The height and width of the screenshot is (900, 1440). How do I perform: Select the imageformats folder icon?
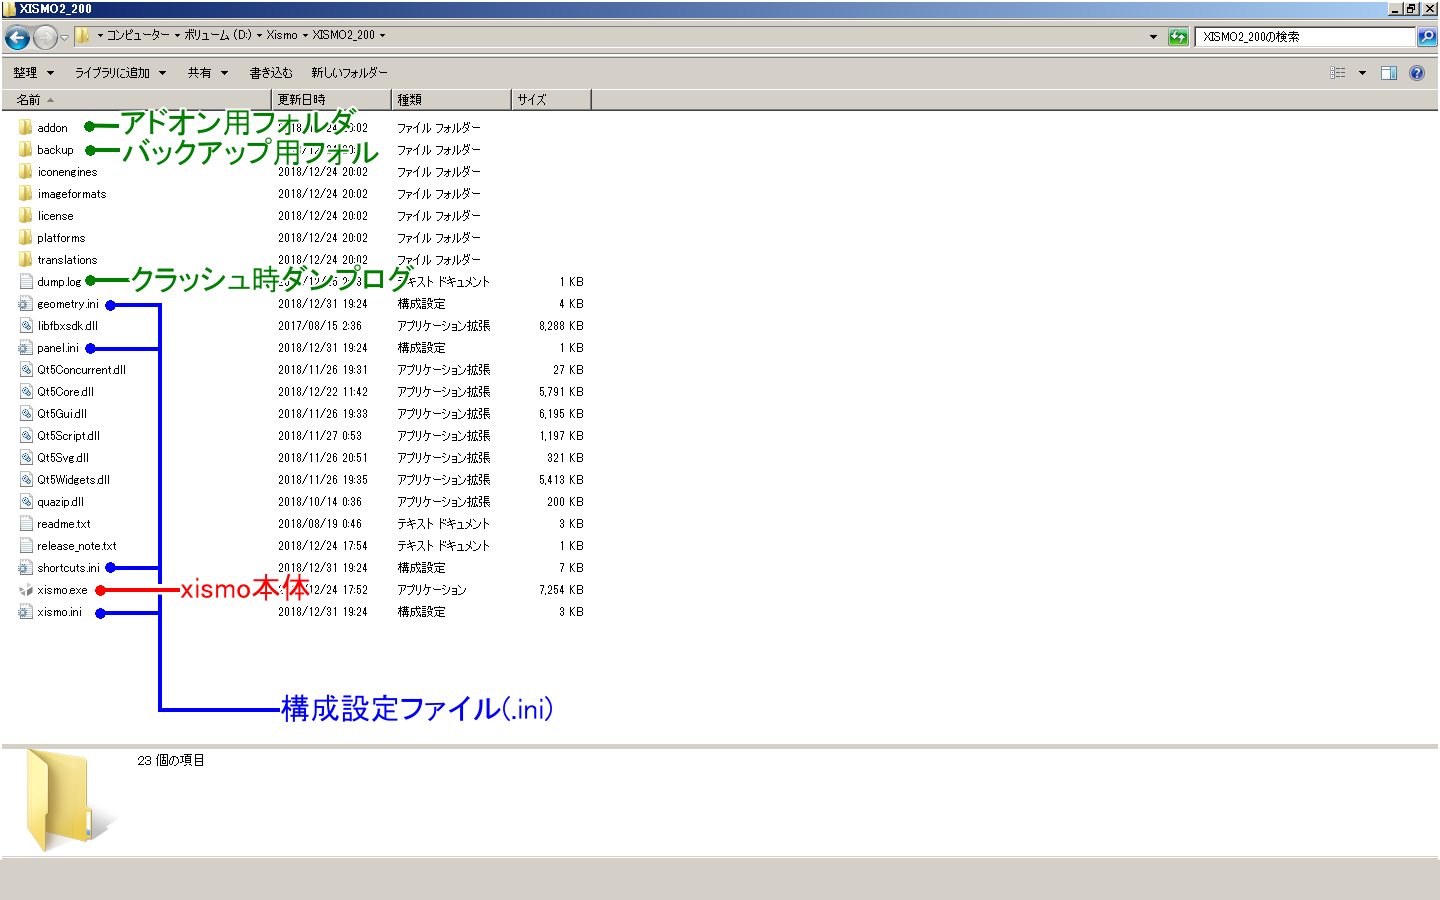coord(25,194)
